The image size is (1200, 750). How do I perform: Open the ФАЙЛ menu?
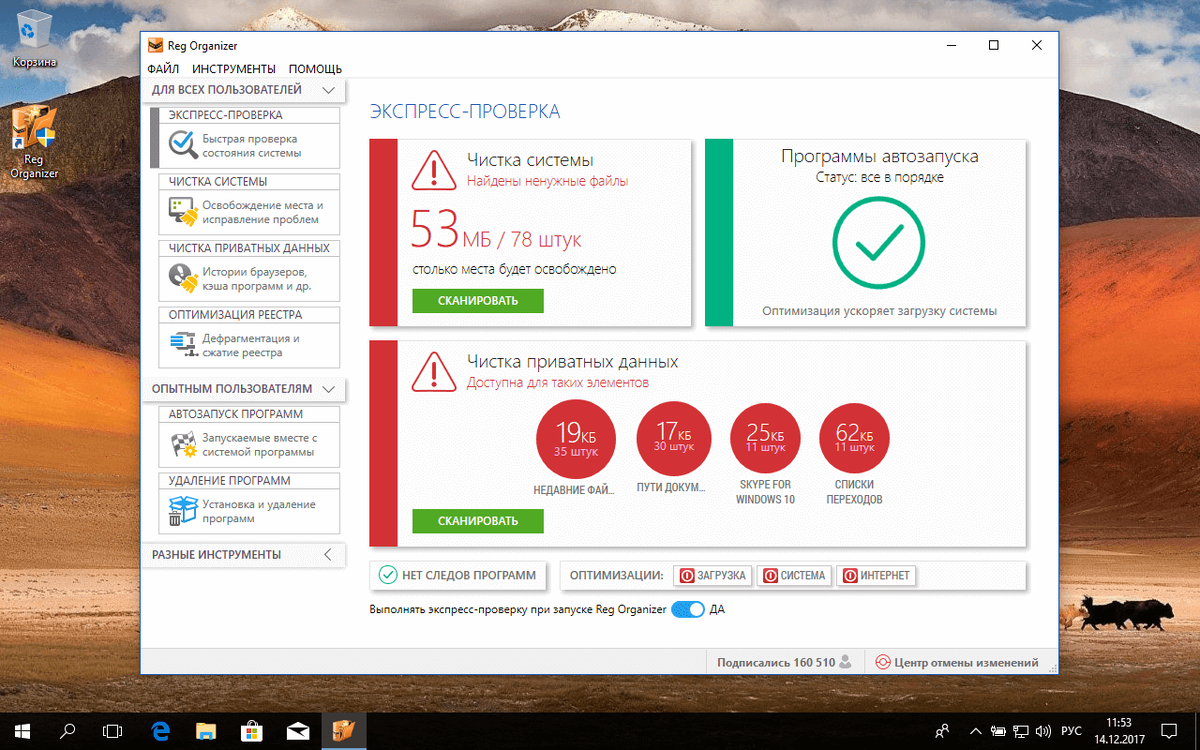click(163, 69)
